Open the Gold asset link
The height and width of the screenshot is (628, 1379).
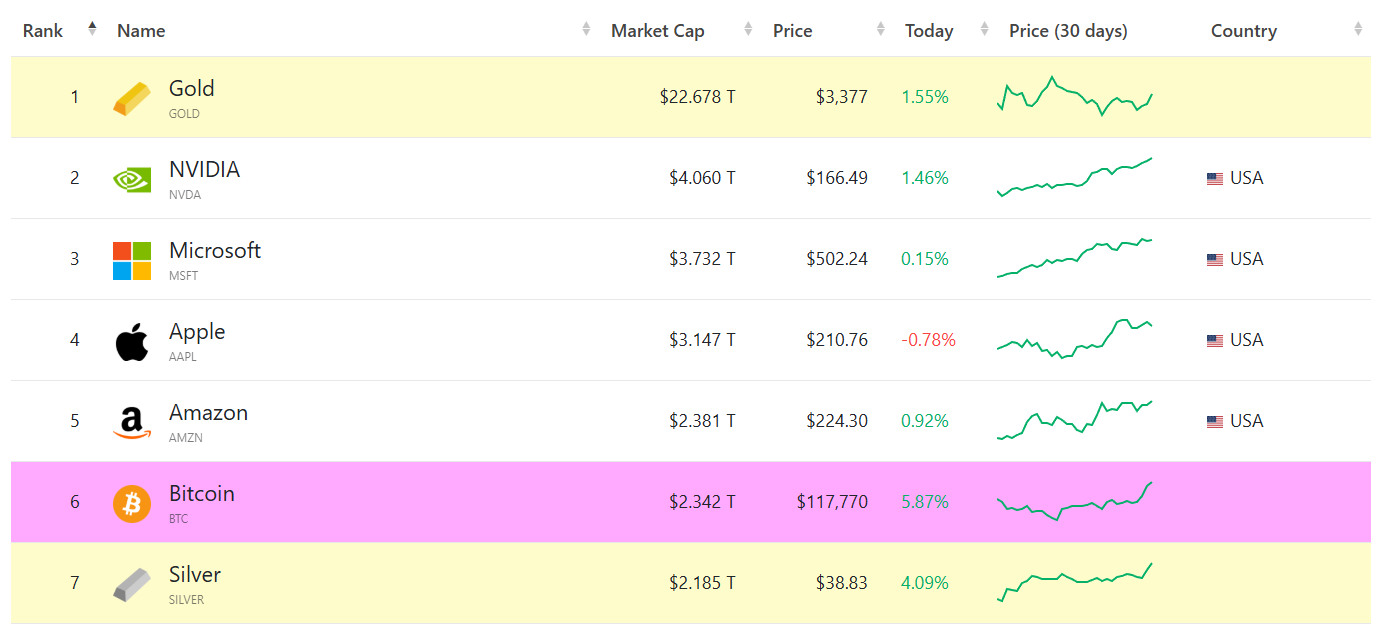(x=191, y=88)
